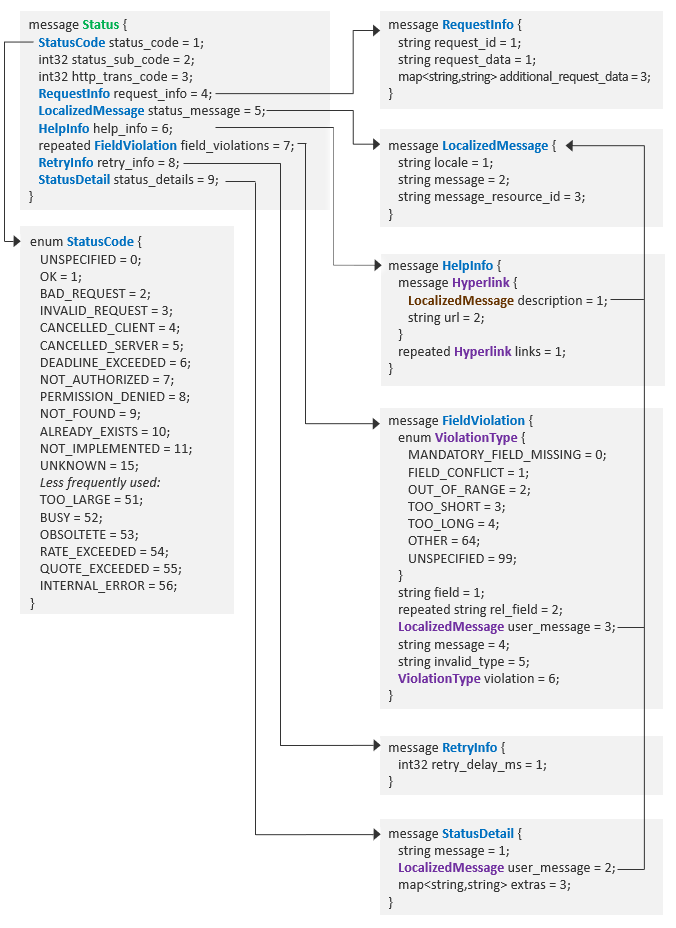Image resolution: width=676 pixels, height=928 pixels.
Task: Click the 'Less frequently used:' italic comment
Action: 100,481
